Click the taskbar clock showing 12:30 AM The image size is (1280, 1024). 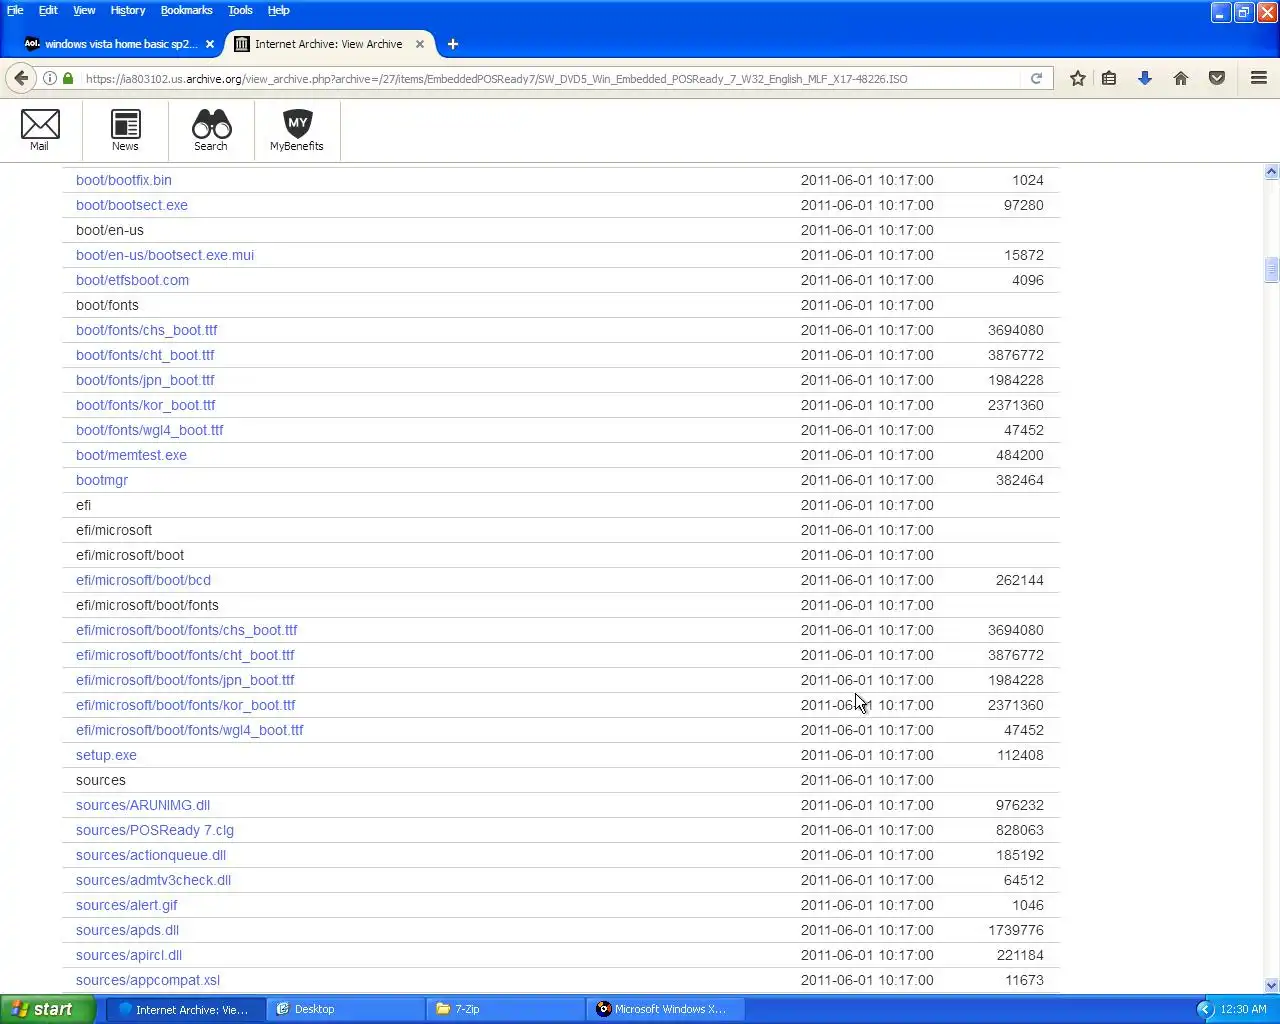point(1243,1009)
